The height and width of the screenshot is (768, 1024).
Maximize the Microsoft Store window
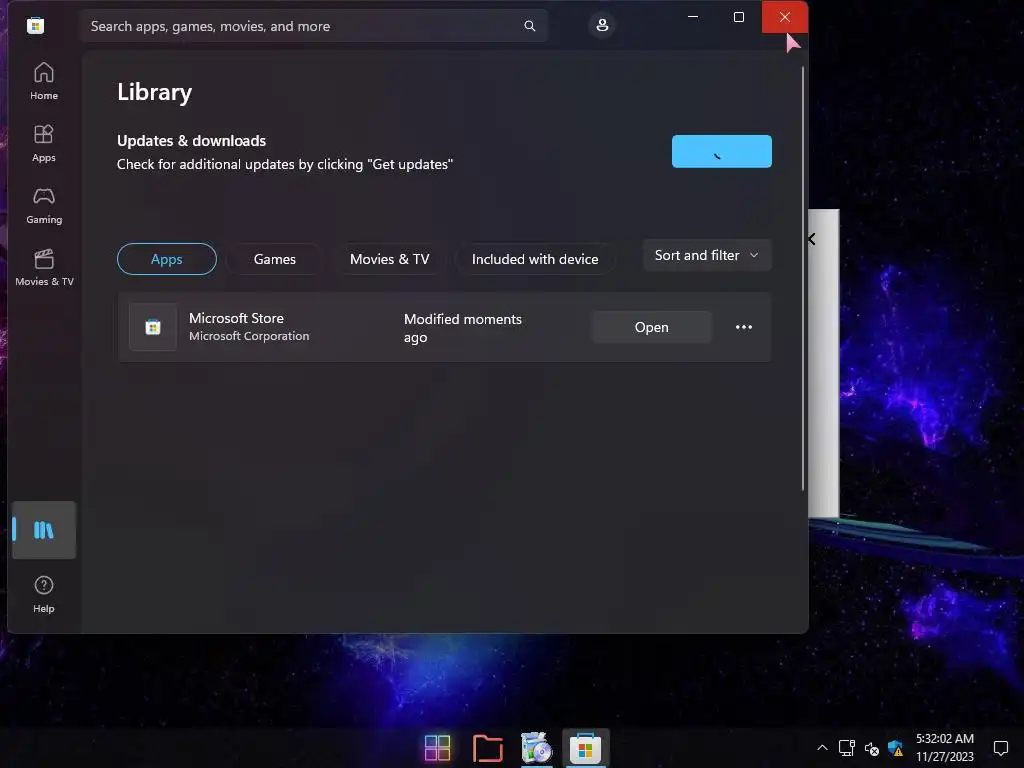point(739,17)
